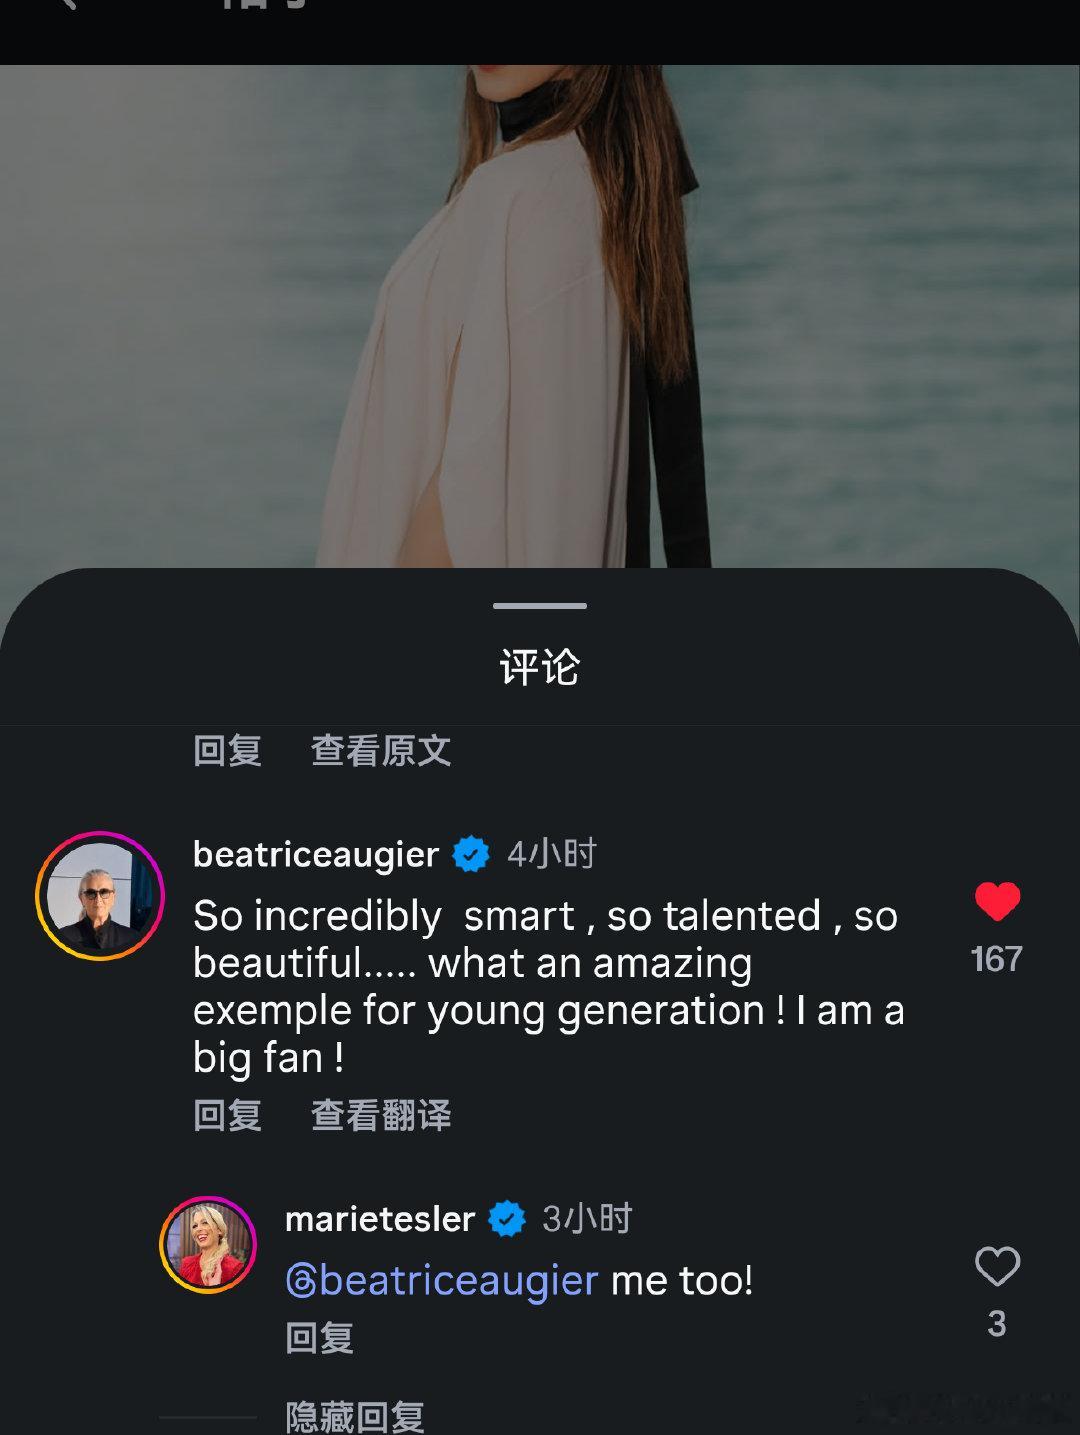Open marietesler username
This screenshot has height=1435, width=1080.
(380, 1219)
